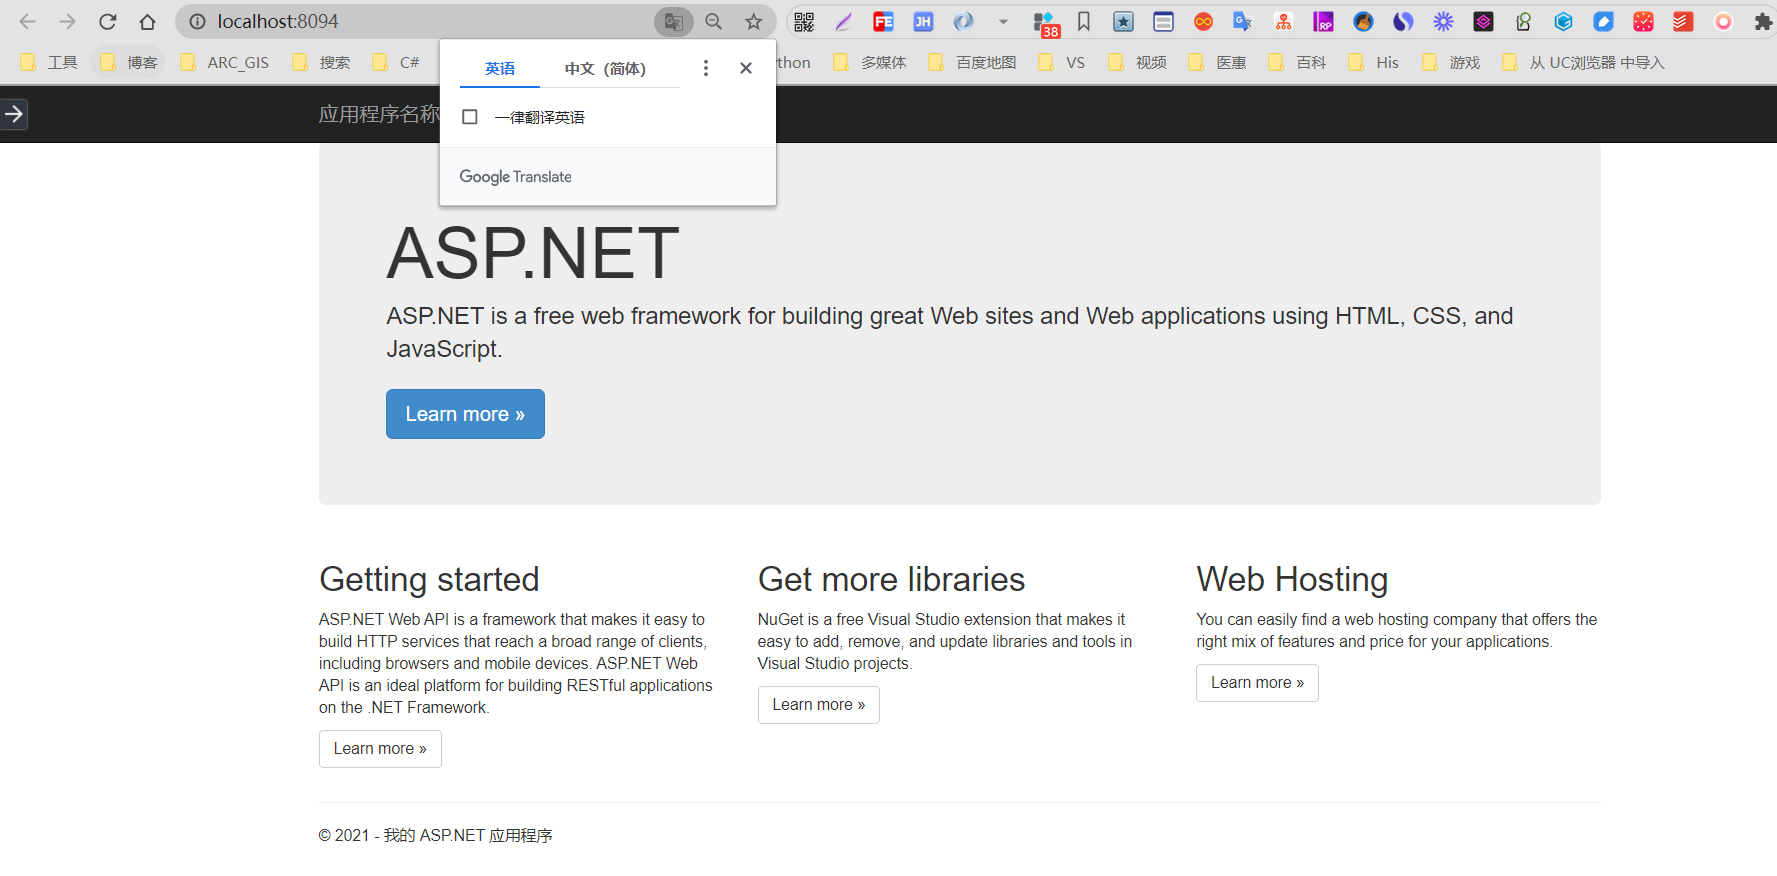
Task: Expand the small dropdown arrow in extension bar
Action: [x=1003, y=21]
